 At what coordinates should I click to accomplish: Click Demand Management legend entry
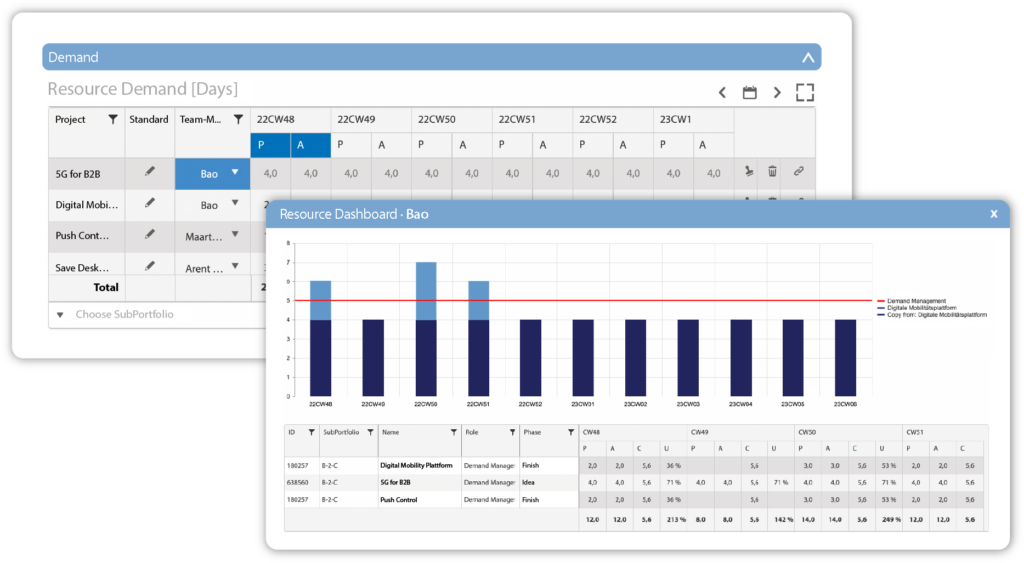pyautogui.click(x=917, y=300)
